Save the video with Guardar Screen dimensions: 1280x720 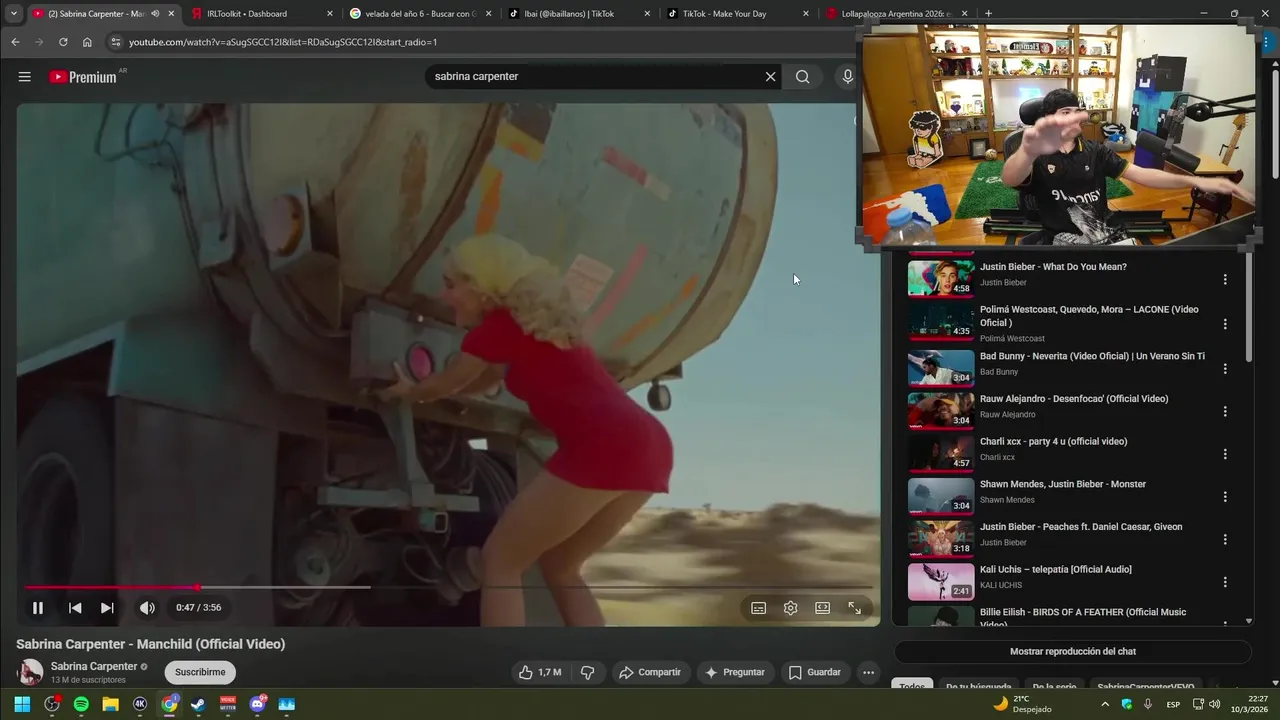815,672
